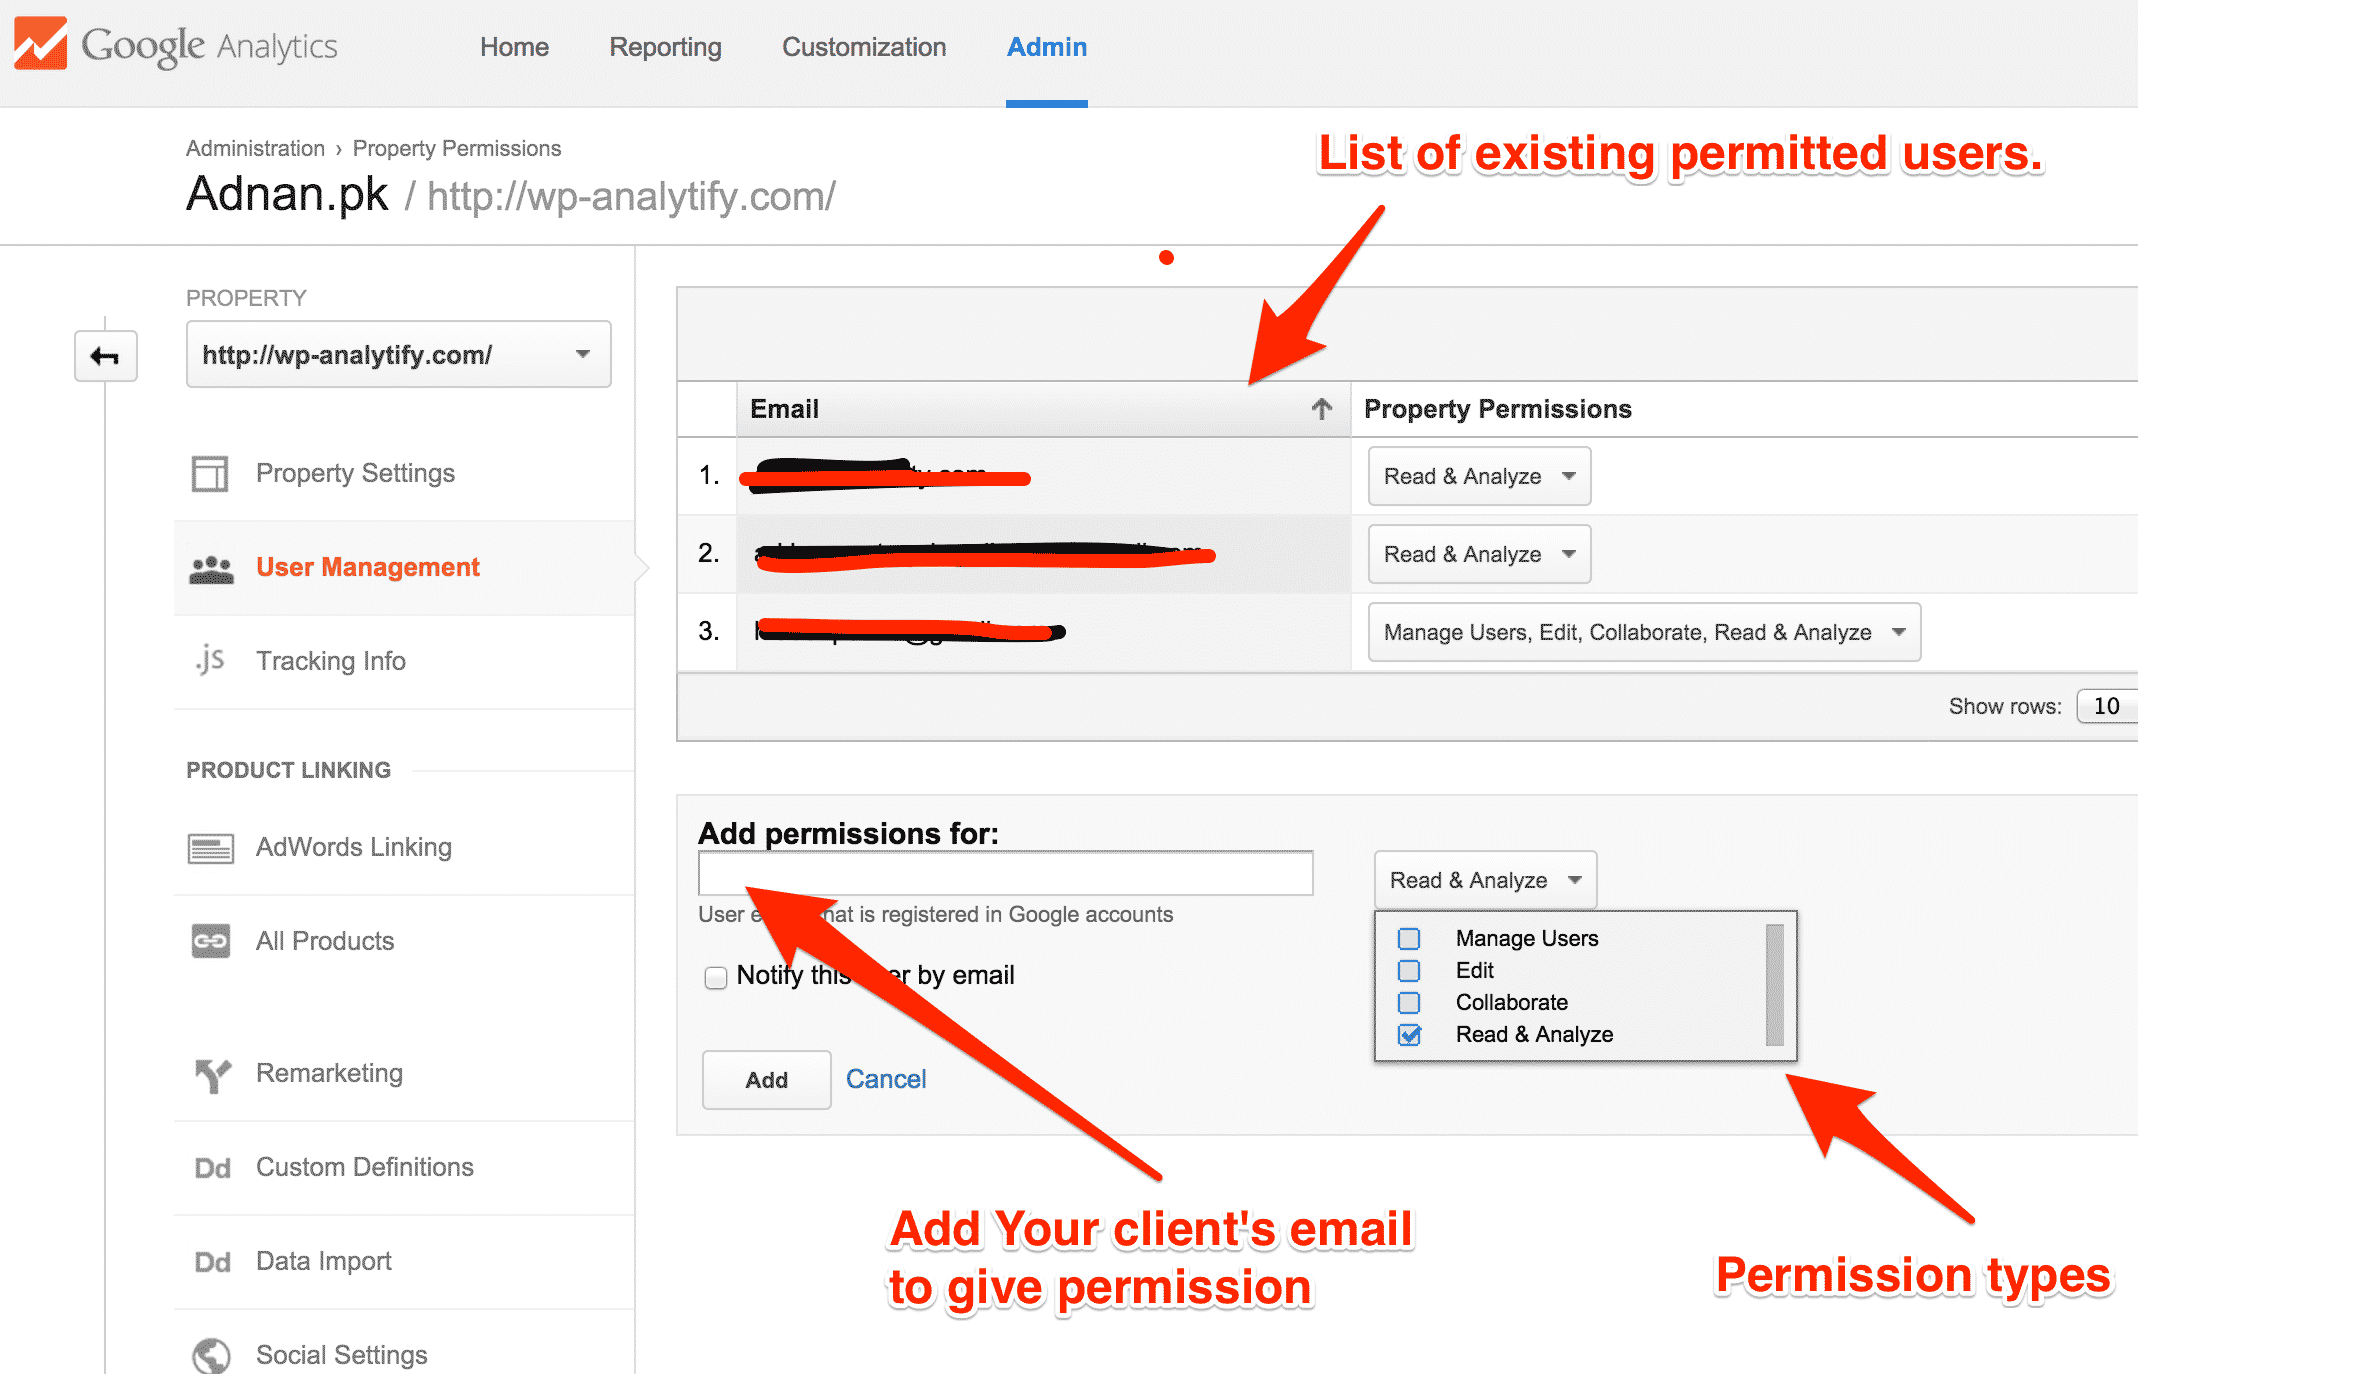Click the Administration breadcrumb link

(x=255, y=148)
